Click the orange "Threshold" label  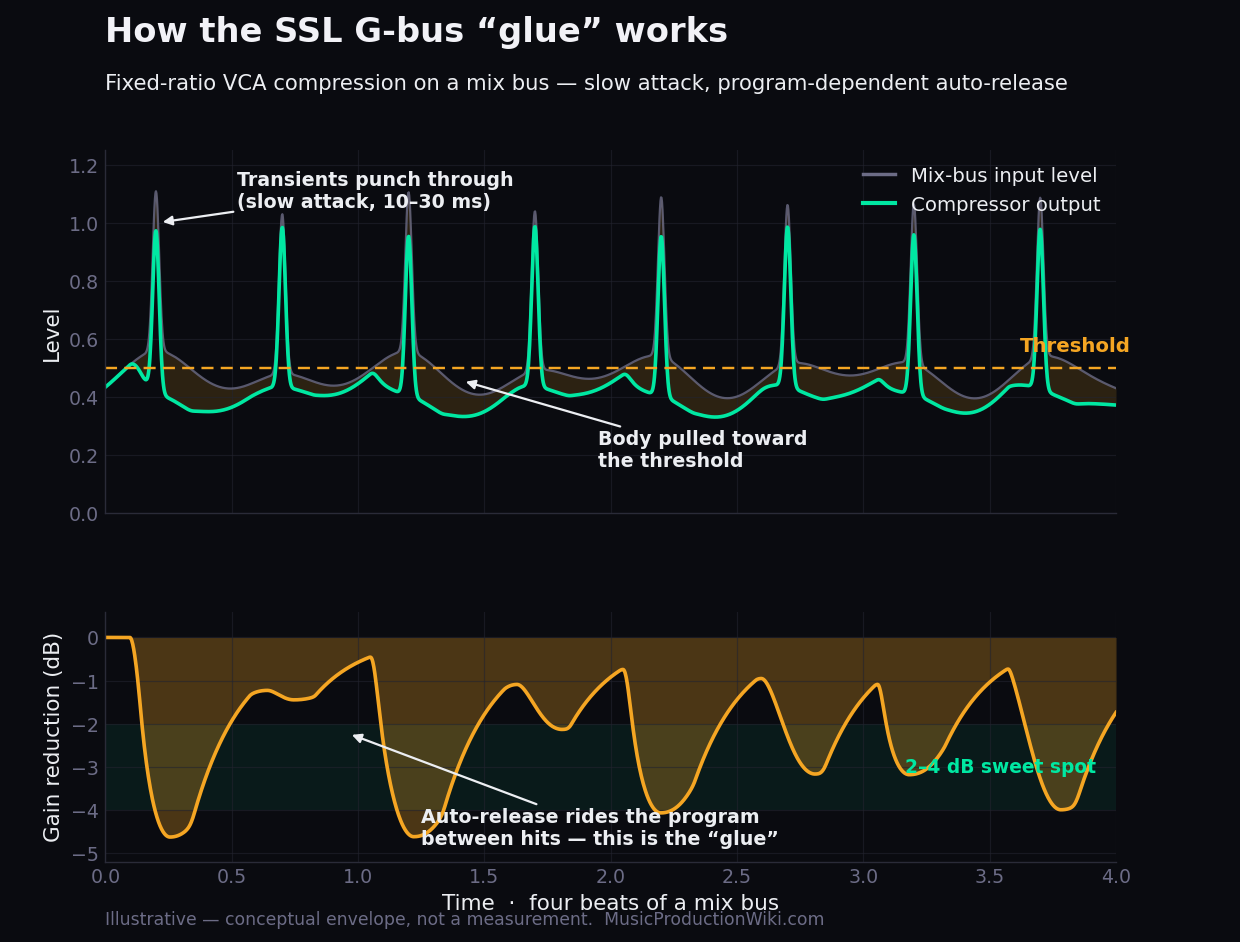pyautogui.click(x=1074, y=346)
